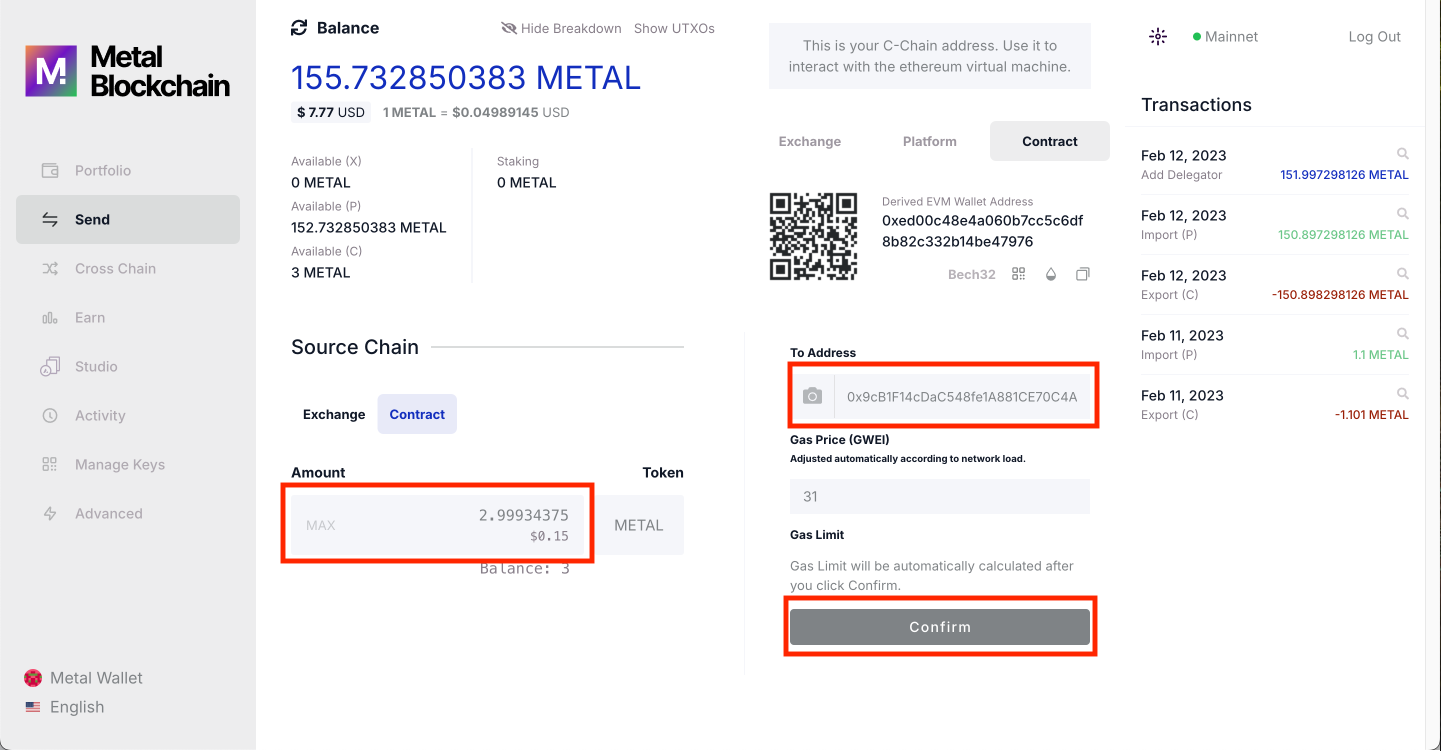The height and width of the screenshot is (751, 1441).
Task: Open the METAL token selector
Action: pyautogui.click(x=639, y=525)
